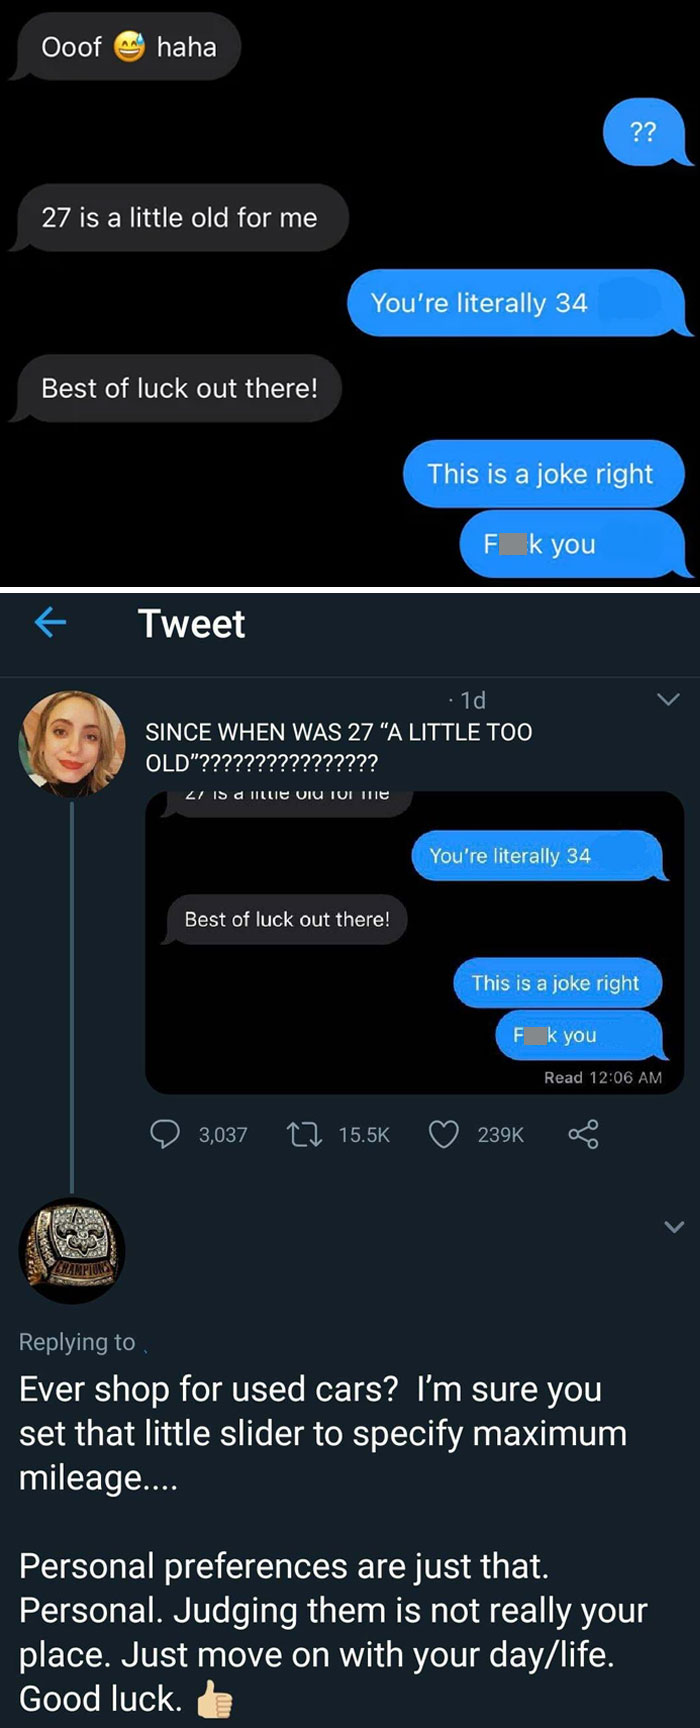This screenshot has height=1728, width=700.
Task: Open the champion ring avatar profile
Action: pos(72,1251)
